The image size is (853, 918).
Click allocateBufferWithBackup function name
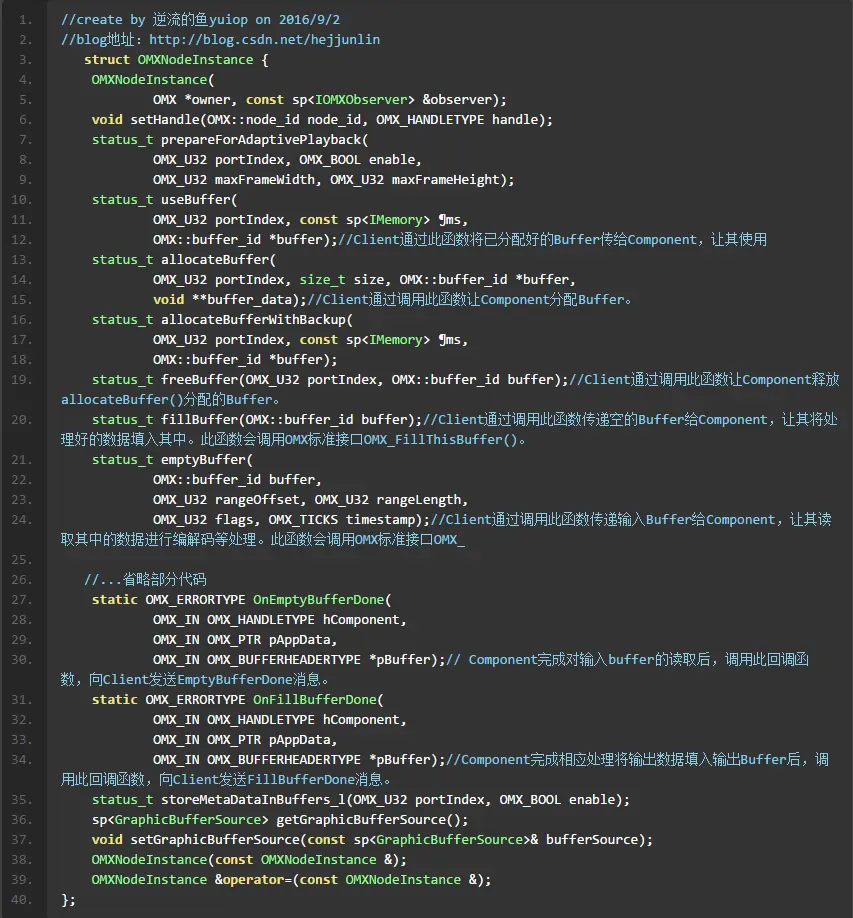(253, 320)
